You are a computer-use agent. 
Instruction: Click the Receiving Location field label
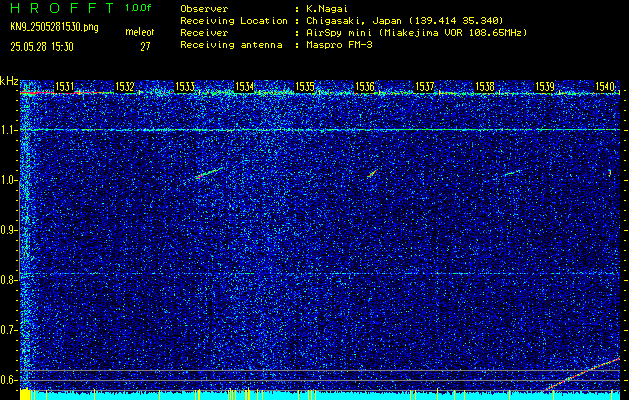coord(234,21)
